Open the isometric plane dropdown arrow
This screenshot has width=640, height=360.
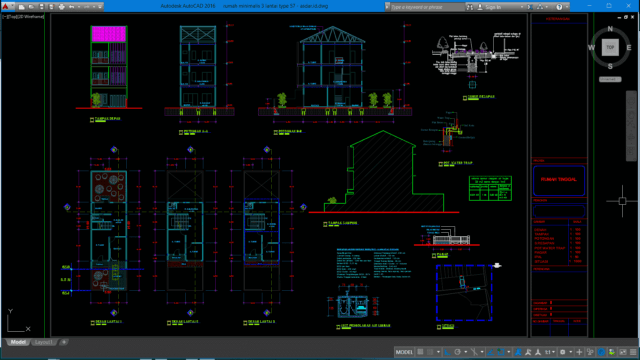pos(482,352)
